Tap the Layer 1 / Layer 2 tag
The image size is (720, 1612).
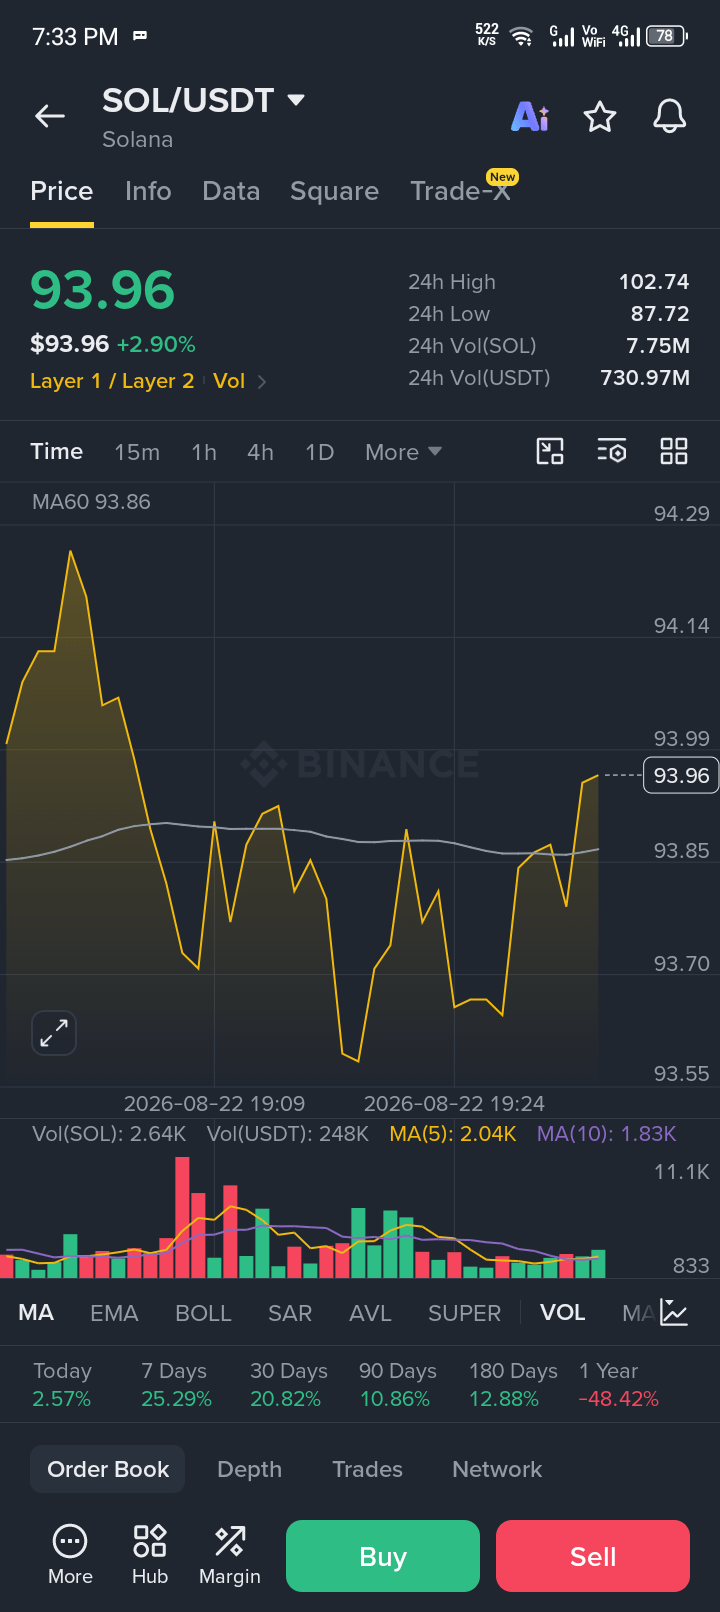(112, 381)
